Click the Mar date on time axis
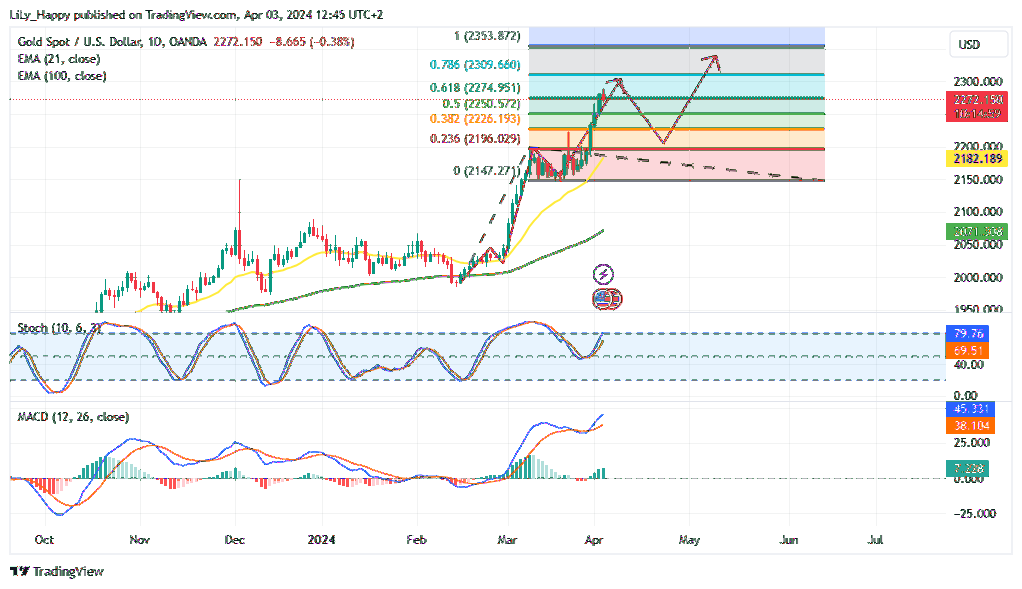The width and height of the screenshot is (1022, 589). (507, 539)
